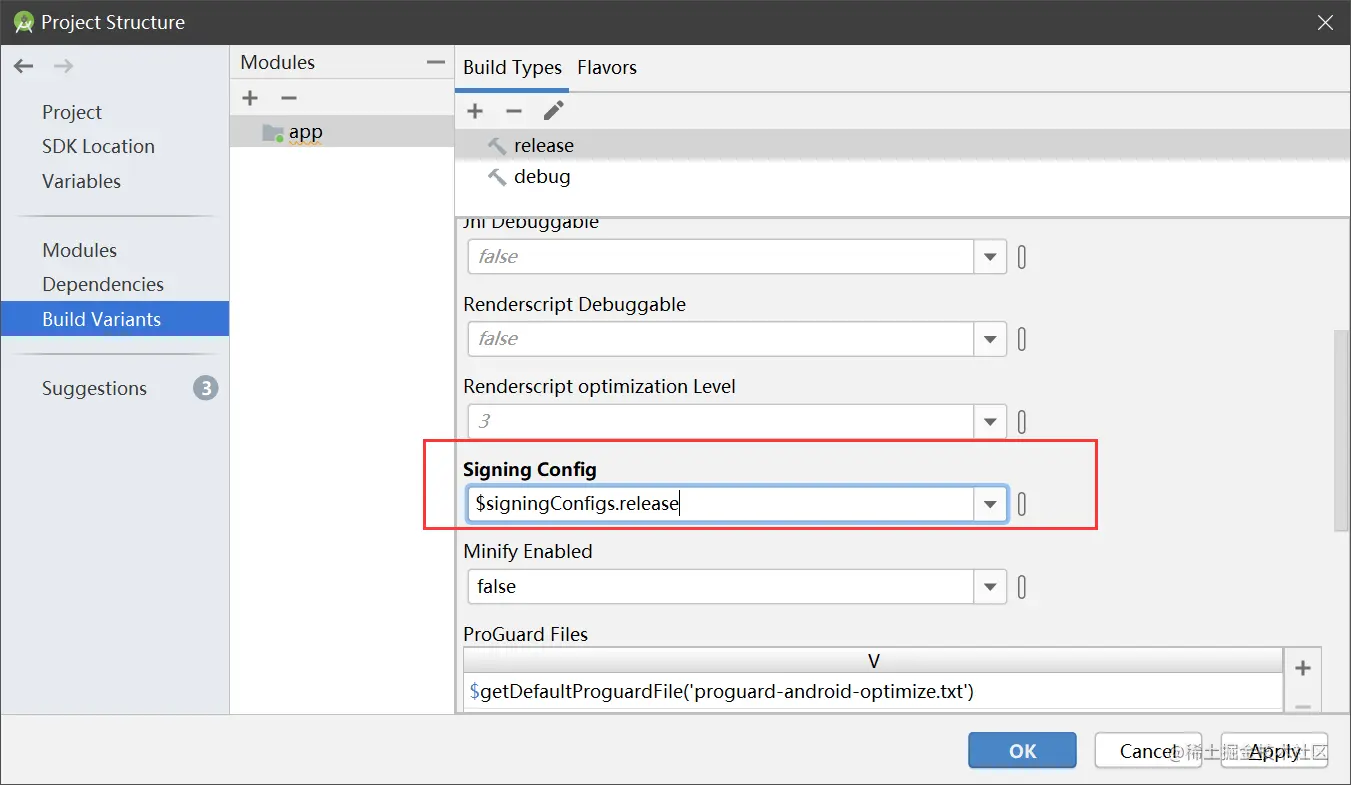Open variable binding for Minify Enabled
The height and width of the screenshot is (785, 1351).
click(x=1022, y=587)
